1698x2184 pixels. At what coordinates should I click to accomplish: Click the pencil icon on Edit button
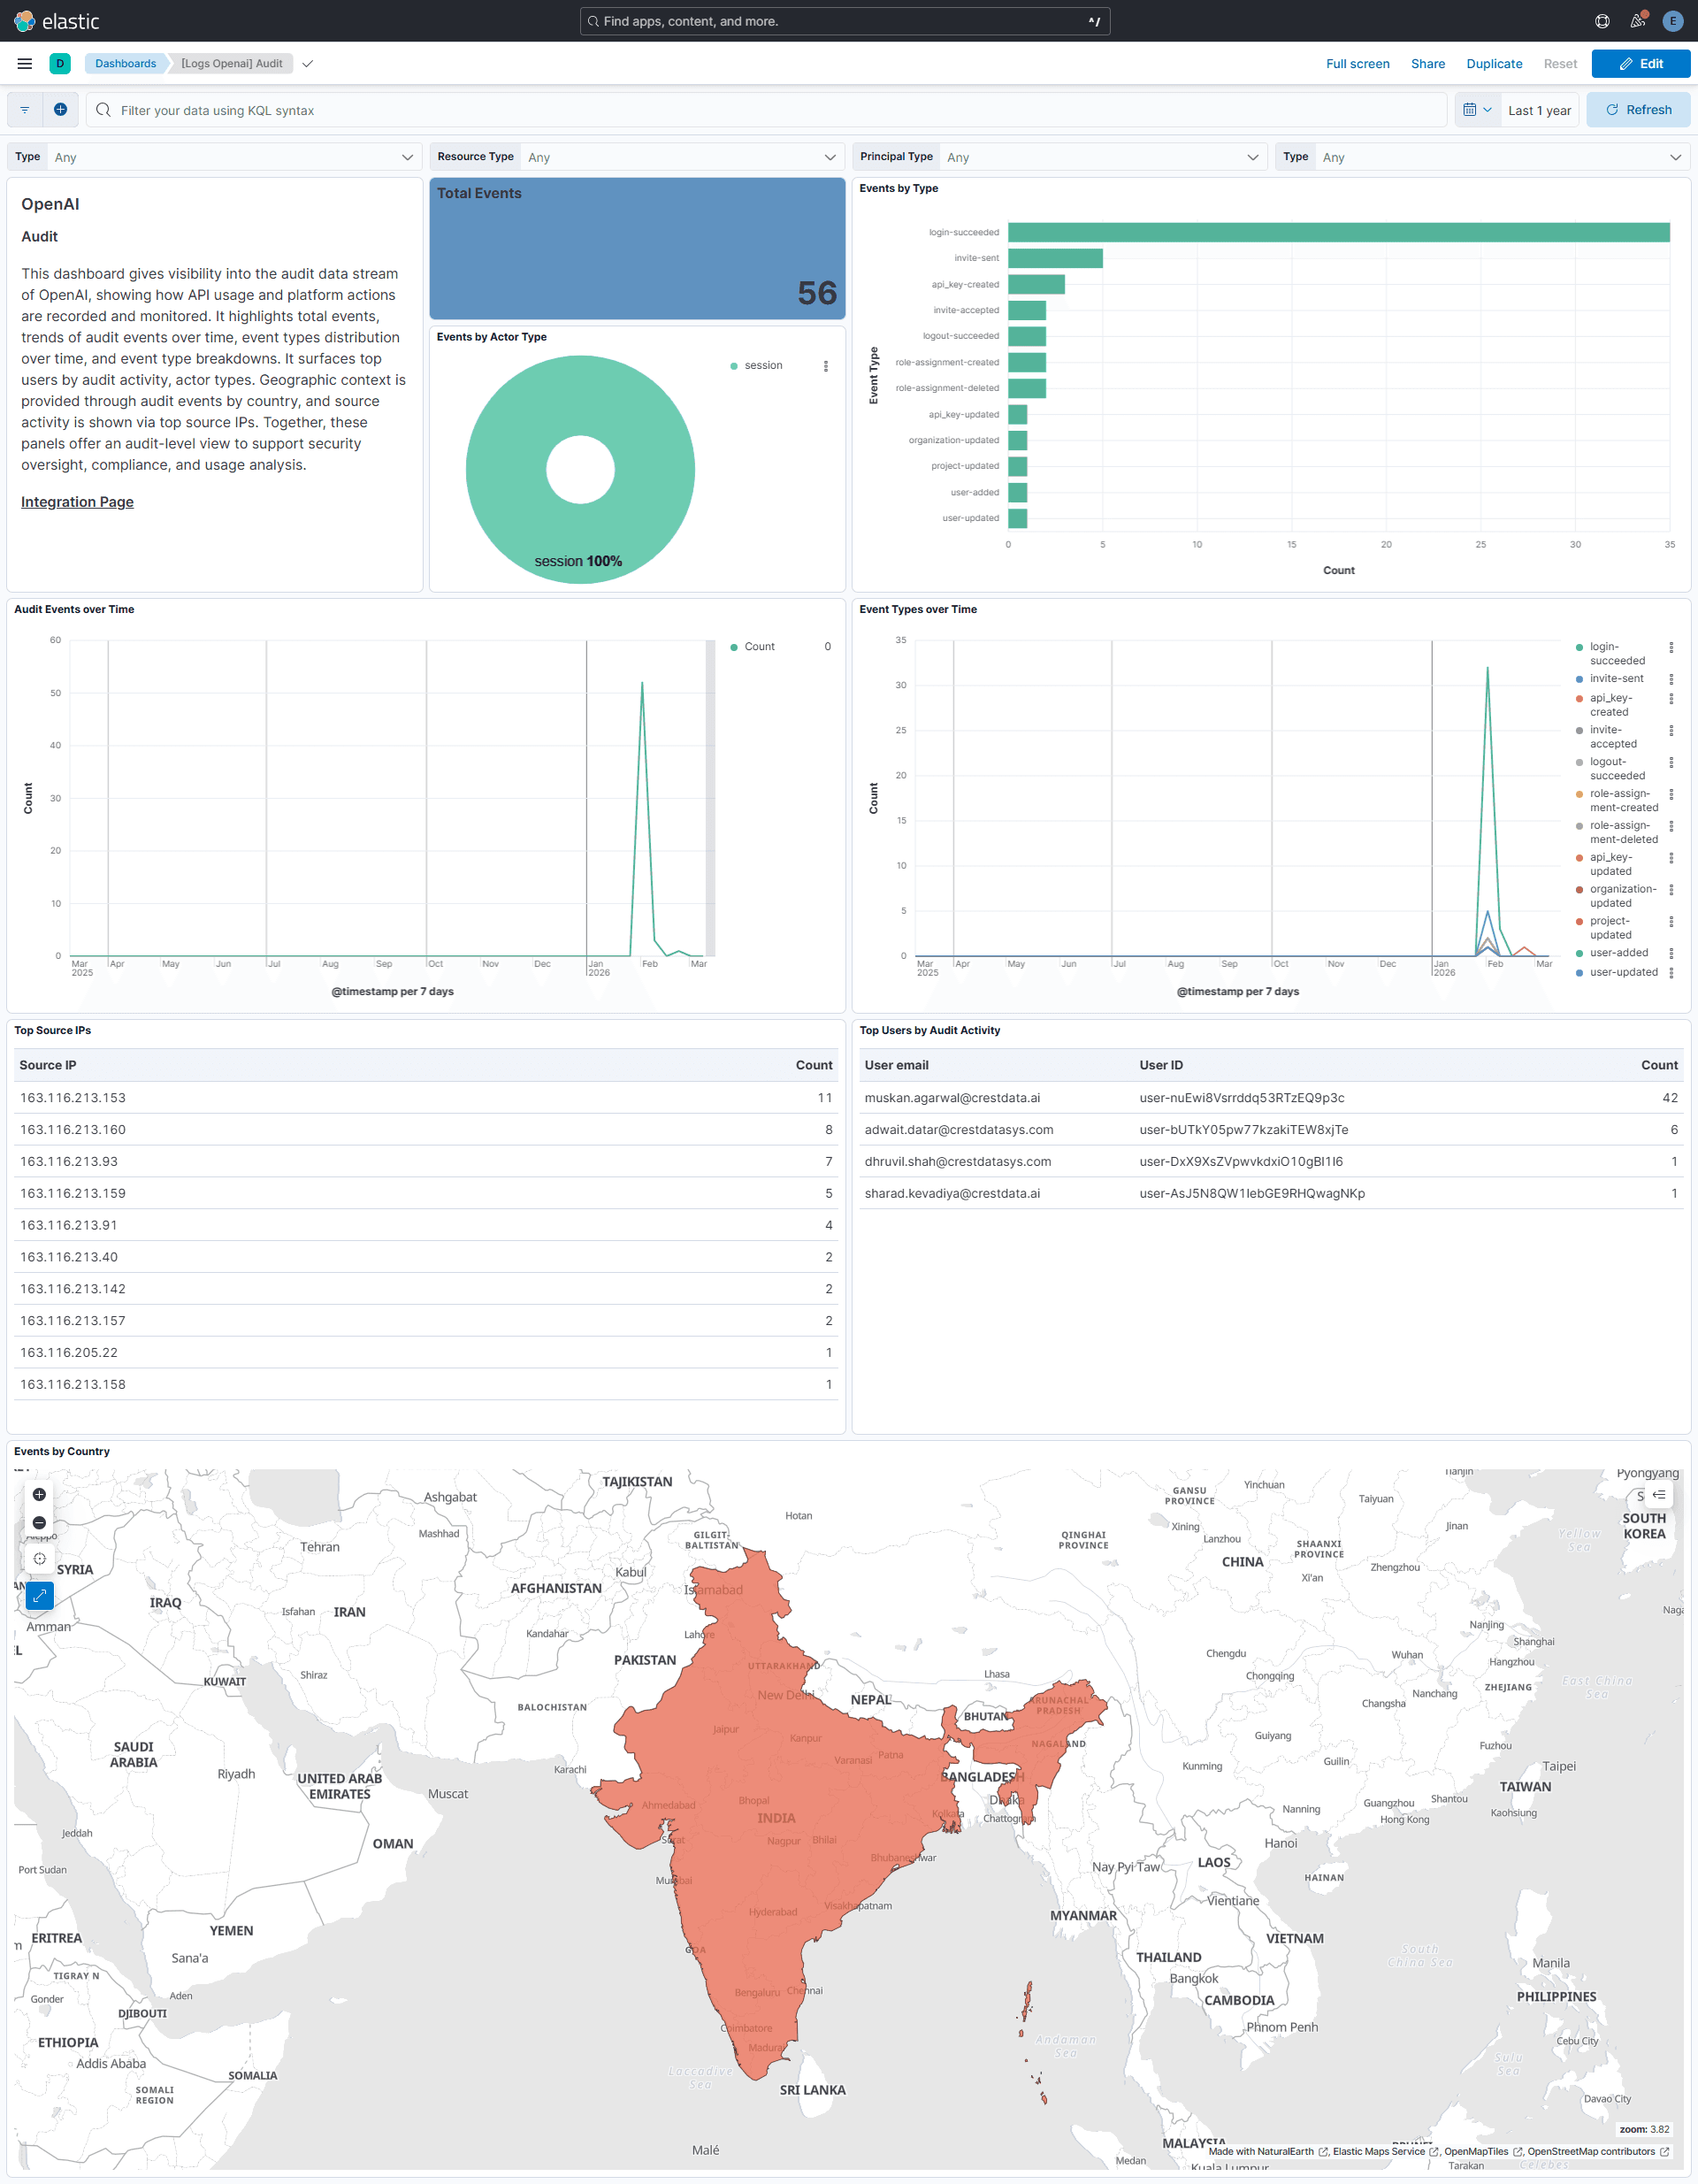1626,64
